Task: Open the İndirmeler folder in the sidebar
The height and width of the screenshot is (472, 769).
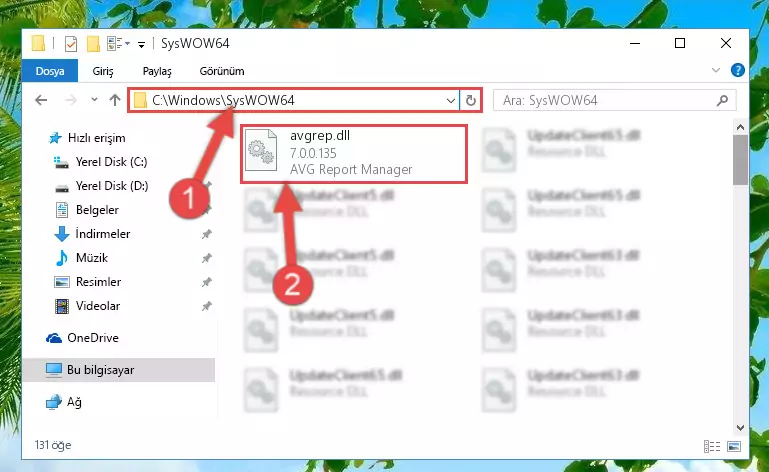Action: click(92, 234)
